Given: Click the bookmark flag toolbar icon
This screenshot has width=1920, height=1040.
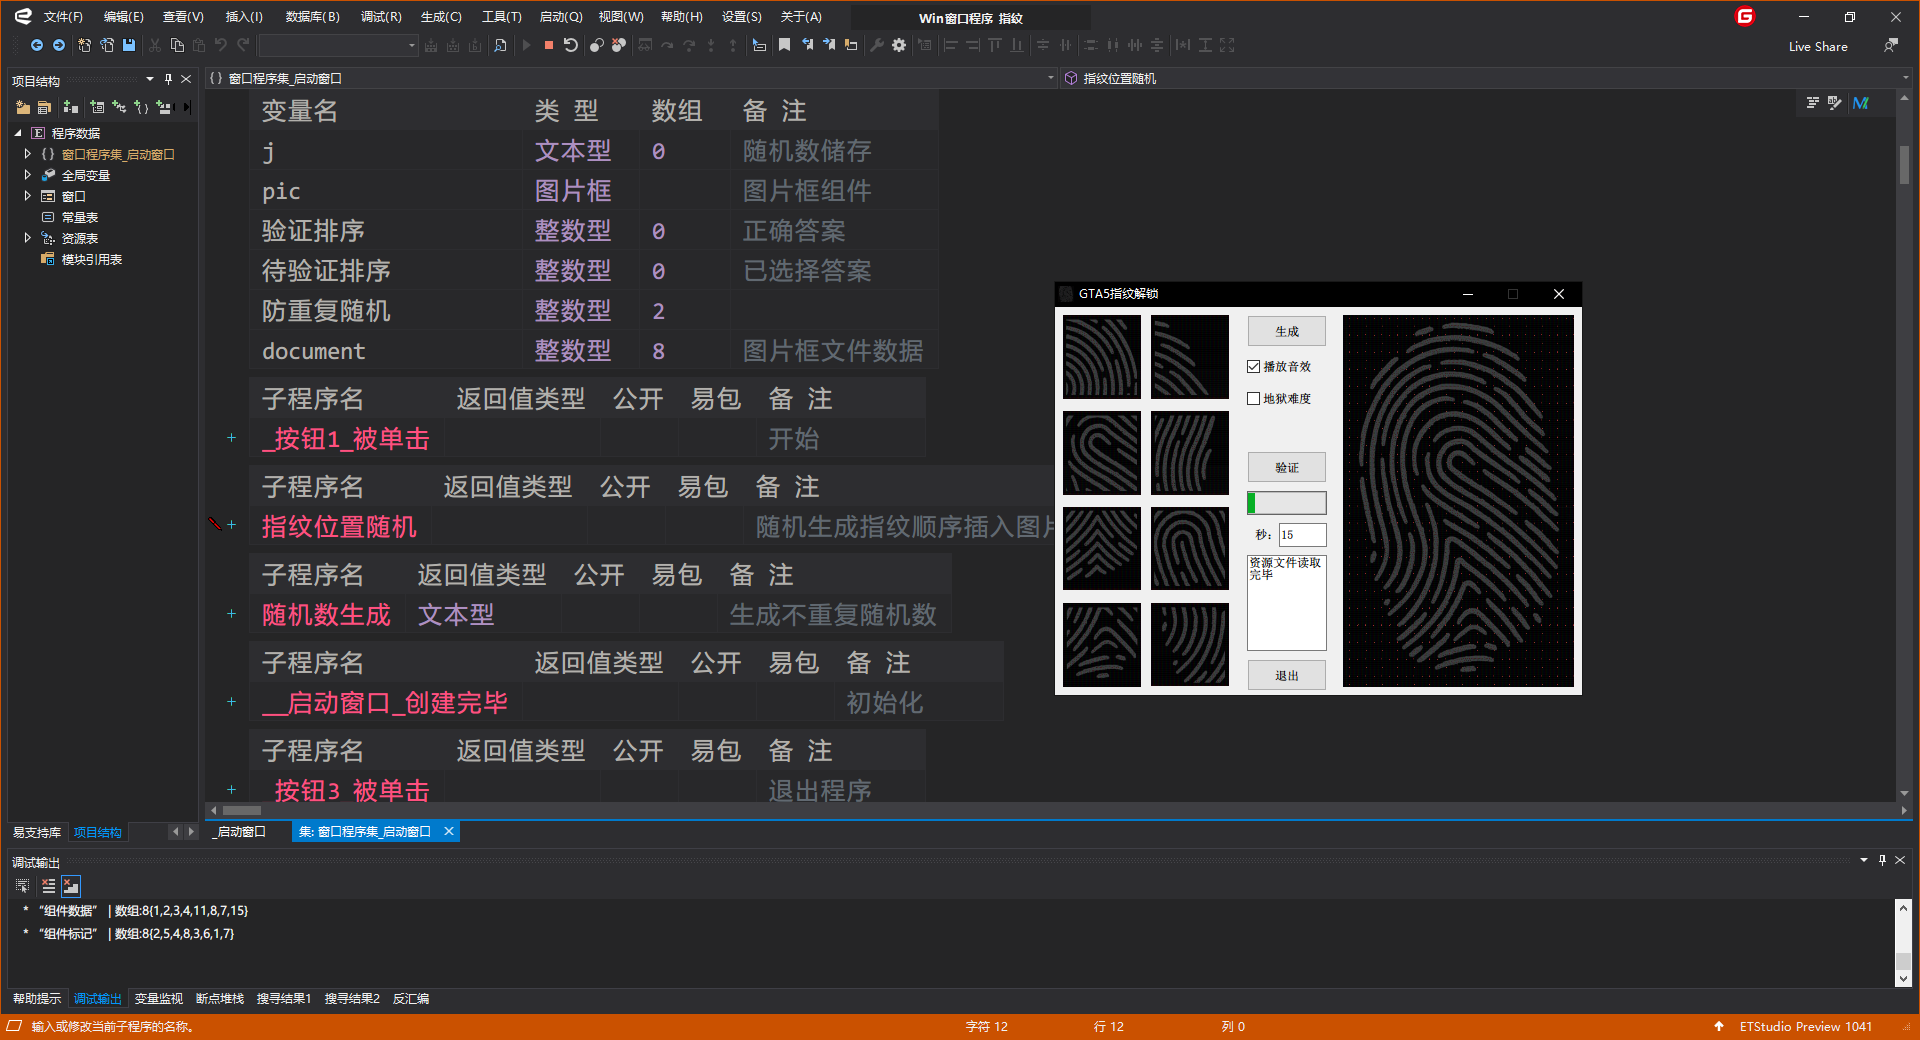Looking at the screenshot, I should tap(785, 45).
